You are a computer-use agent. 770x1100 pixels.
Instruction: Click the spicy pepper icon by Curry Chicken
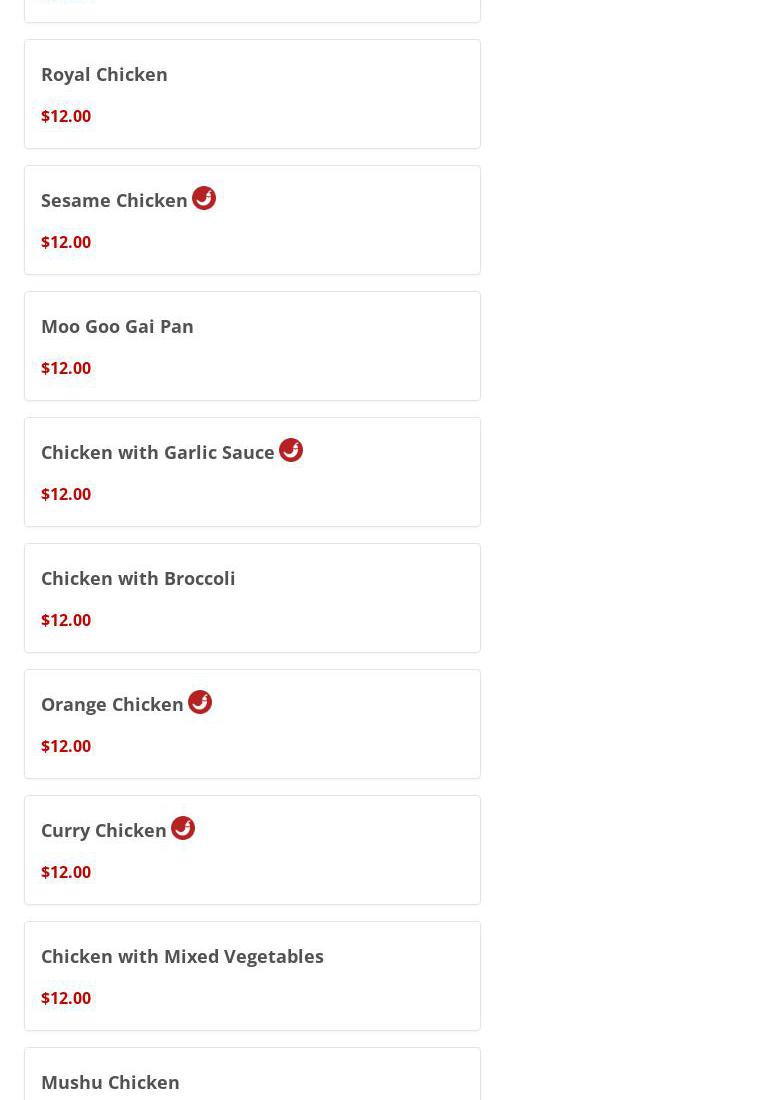183,828
